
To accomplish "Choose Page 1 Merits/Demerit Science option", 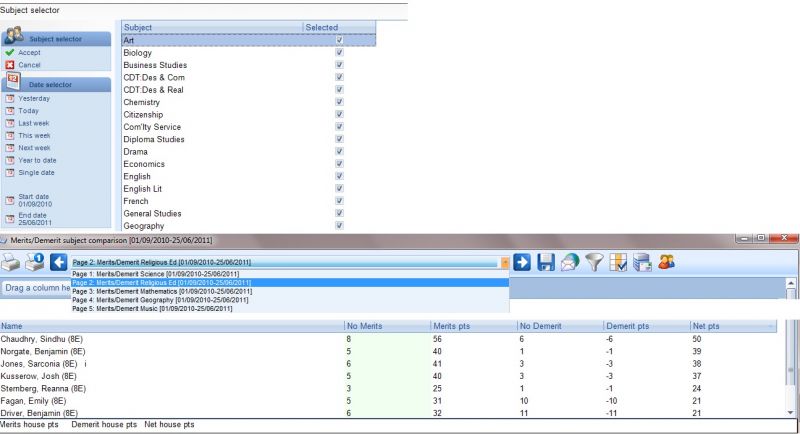I will (290, 274).
